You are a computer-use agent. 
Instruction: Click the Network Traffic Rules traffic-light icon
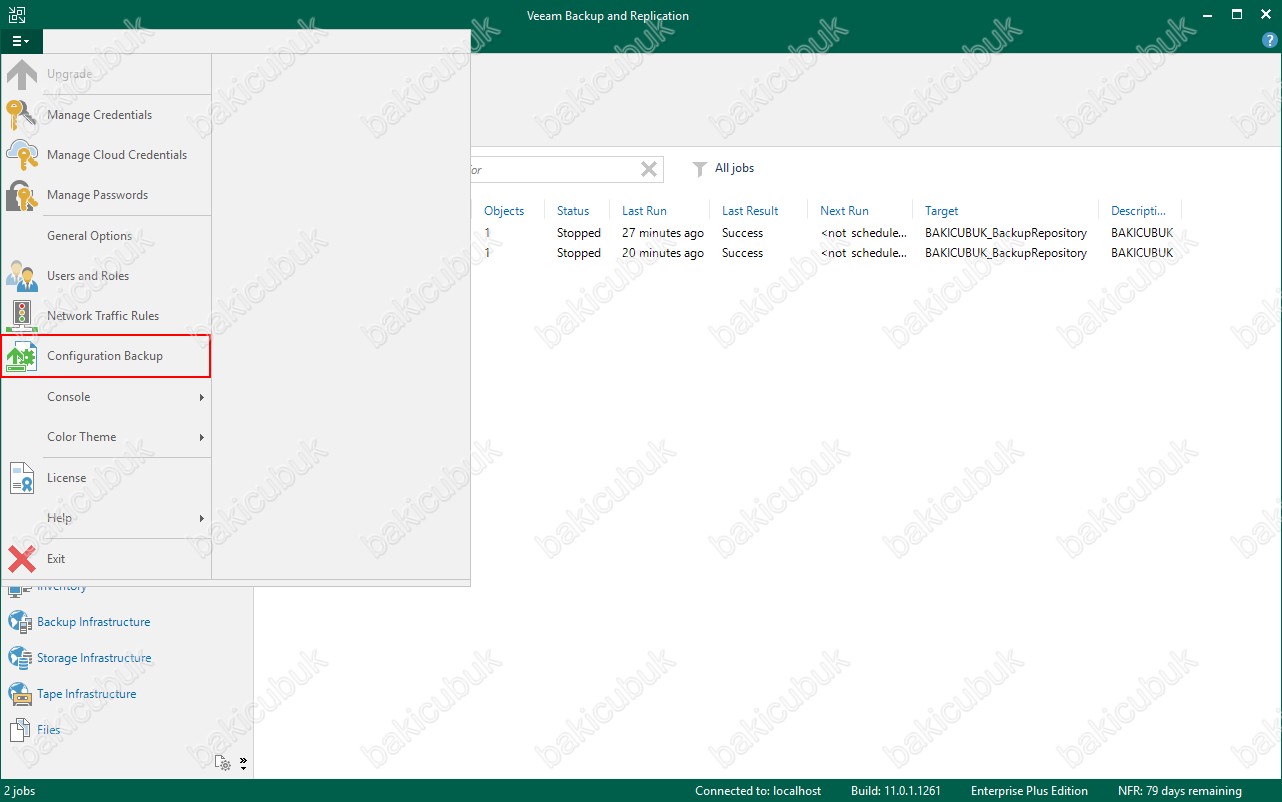[x=22, y=316]
